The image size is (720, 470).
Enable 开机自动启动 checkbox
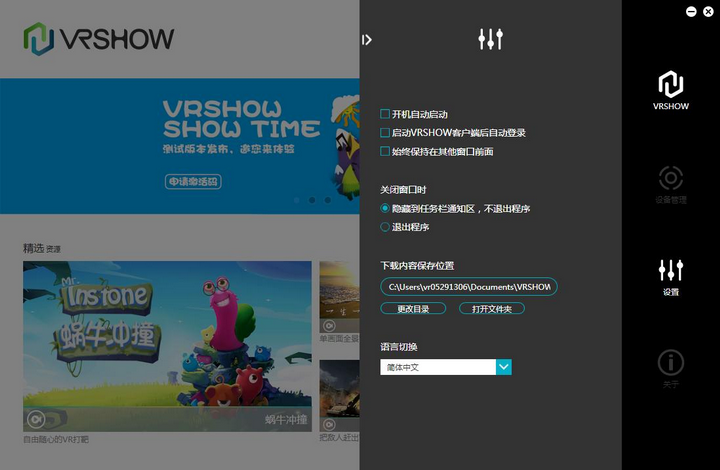coord(385,114)
